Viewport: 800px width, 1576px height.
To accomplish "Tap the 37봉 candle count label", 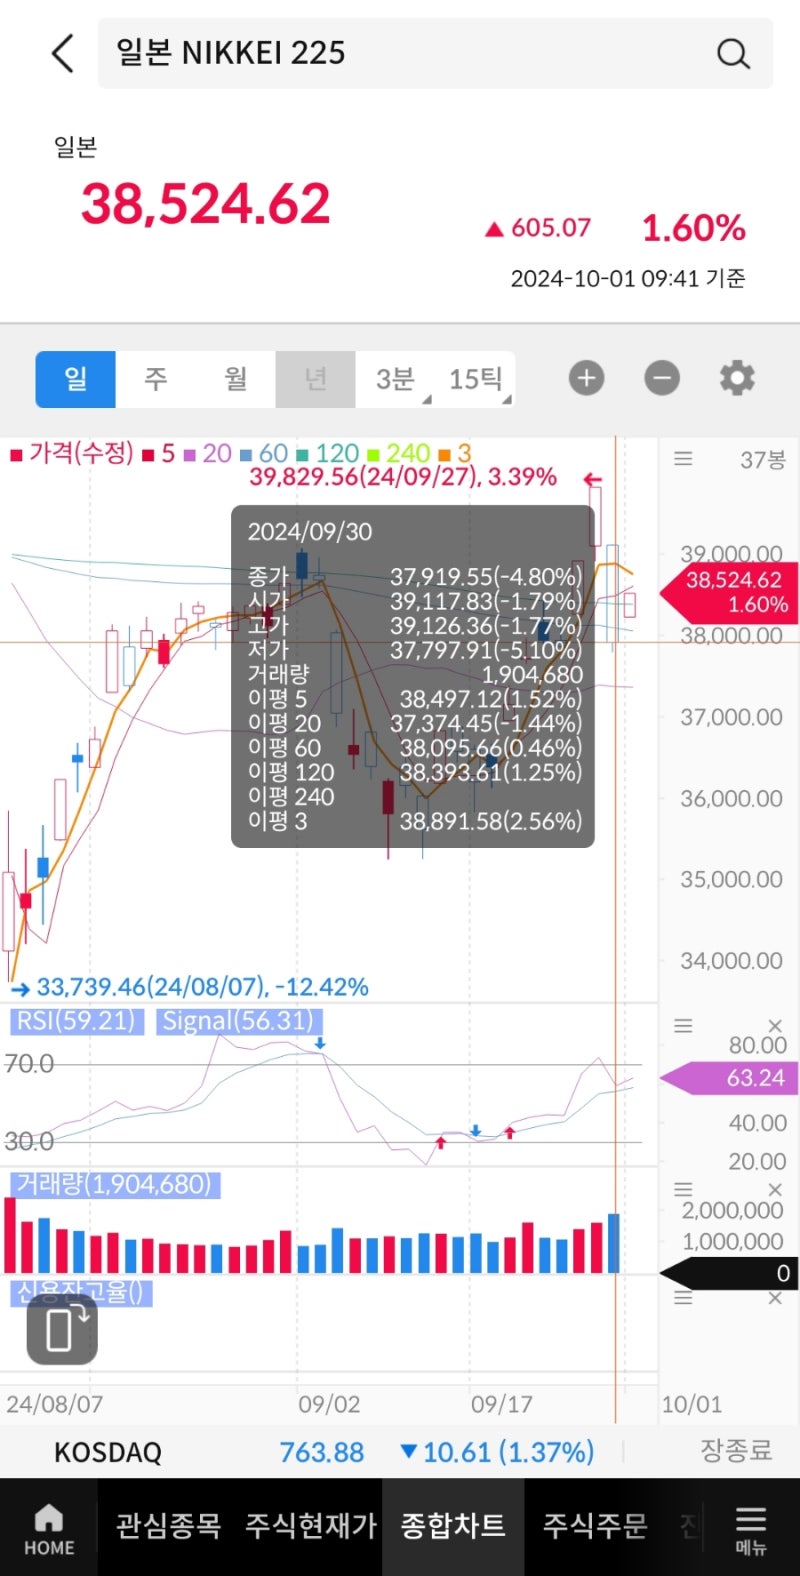I will click(x=762, y=460).
